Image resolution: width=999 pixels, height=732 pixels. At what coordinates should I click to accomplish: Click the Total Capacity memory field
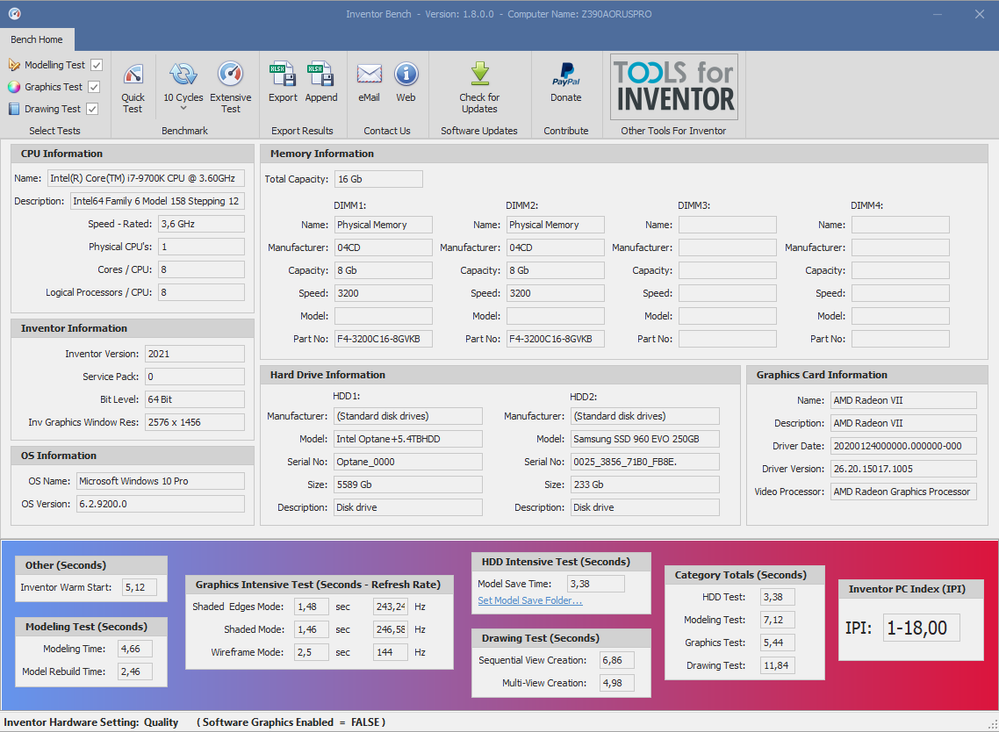click(x=378, y=179)
